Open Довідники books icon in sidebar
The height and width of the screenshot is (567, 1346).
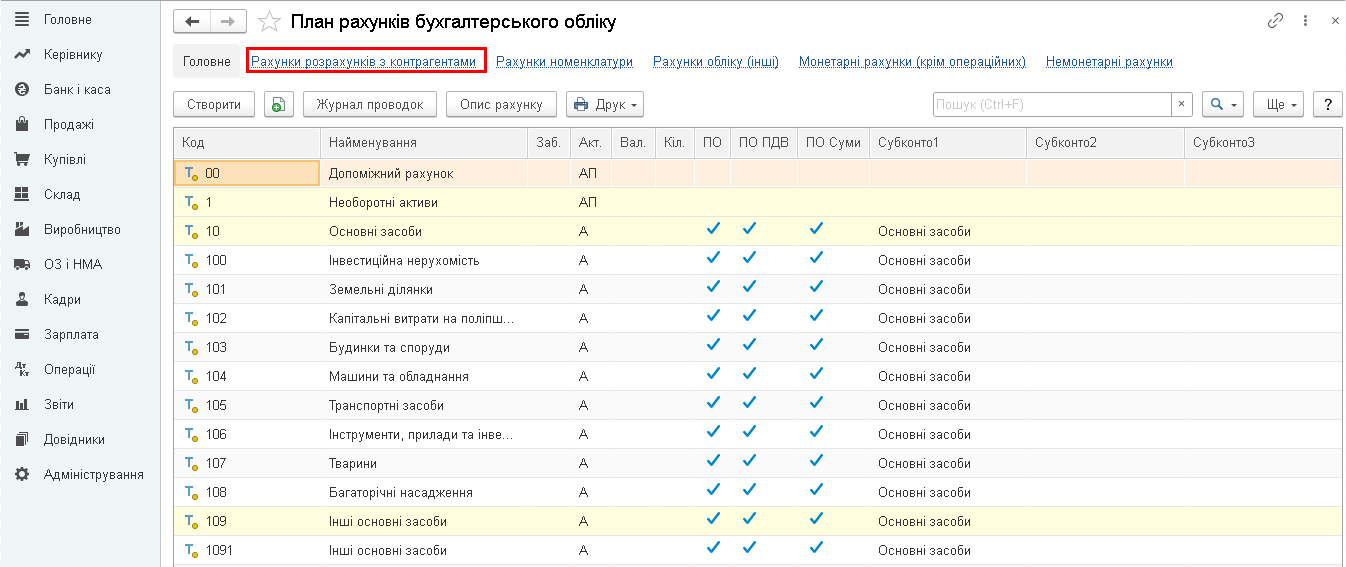(22, 439)
